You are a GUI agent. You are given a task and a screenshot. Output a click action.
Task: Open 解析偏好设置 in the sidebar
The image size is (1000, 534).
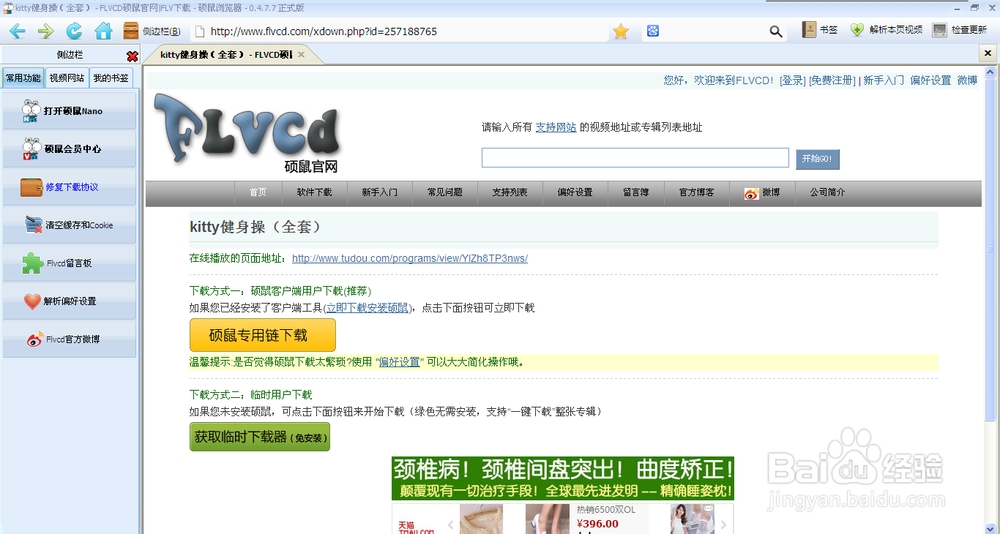(70, 301)
